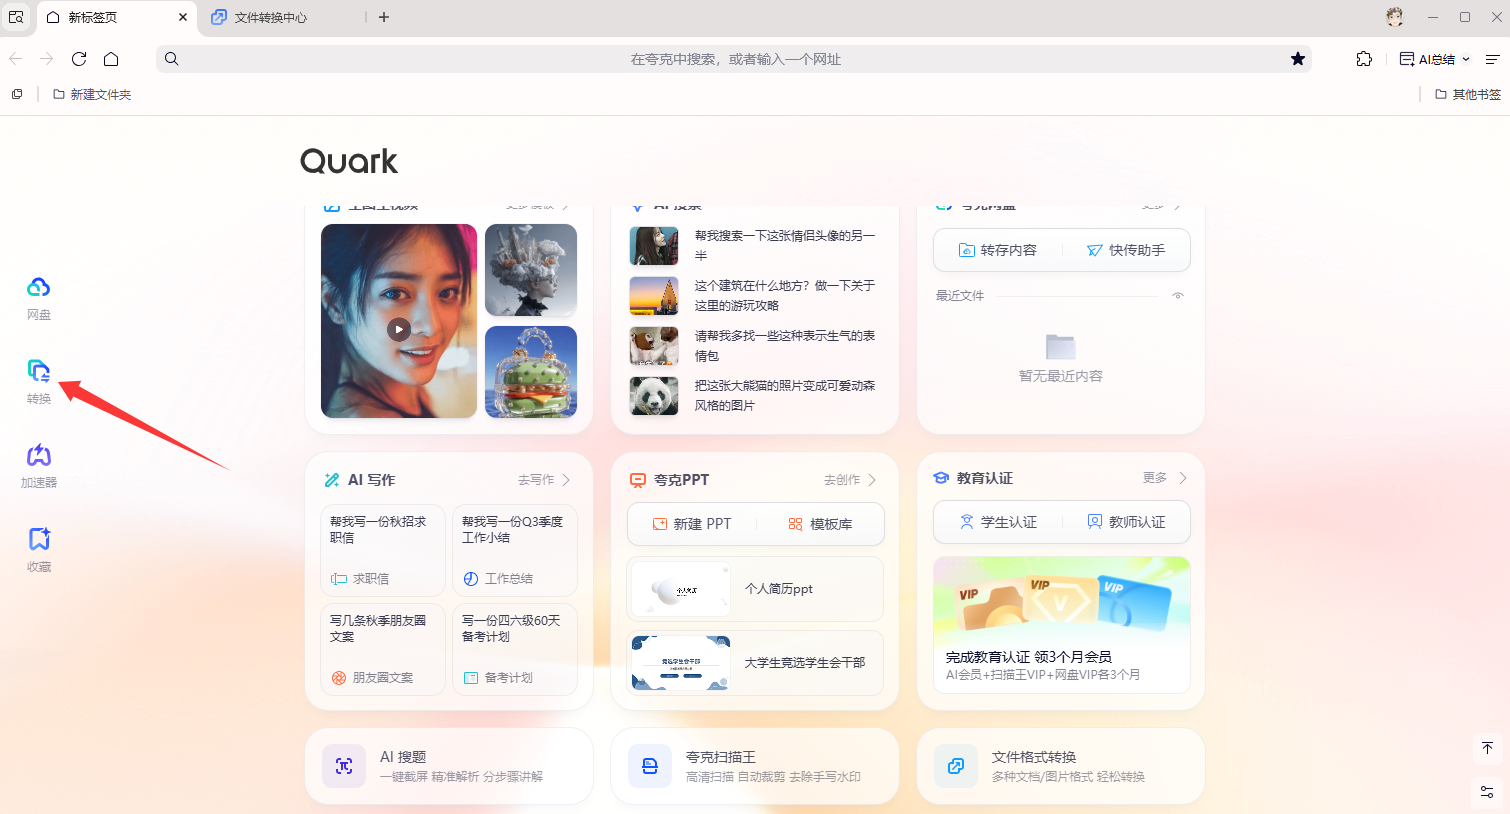Click the 新建 PPT button

(692, 524)
